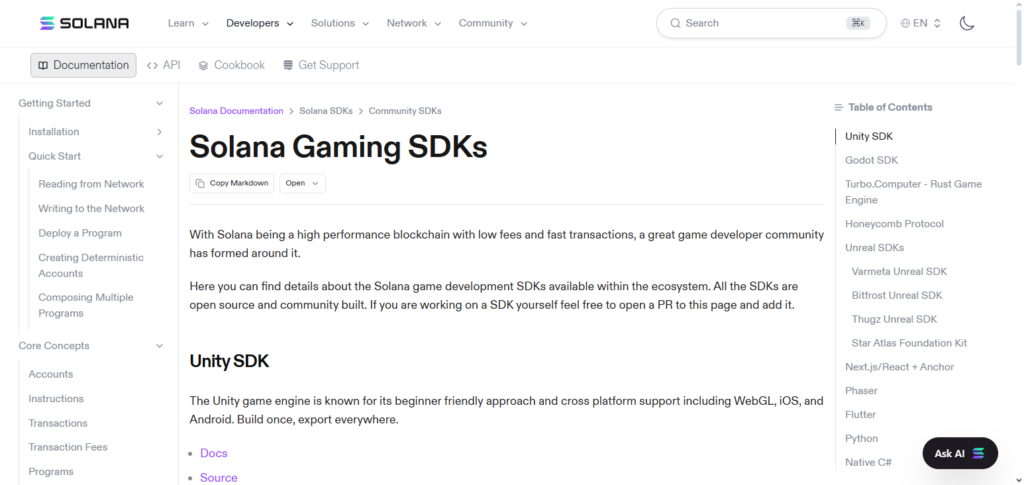The height and width of the screenshot is (485, 1024).
Task: Click the API code brackets icon
Action: point(152,65)
